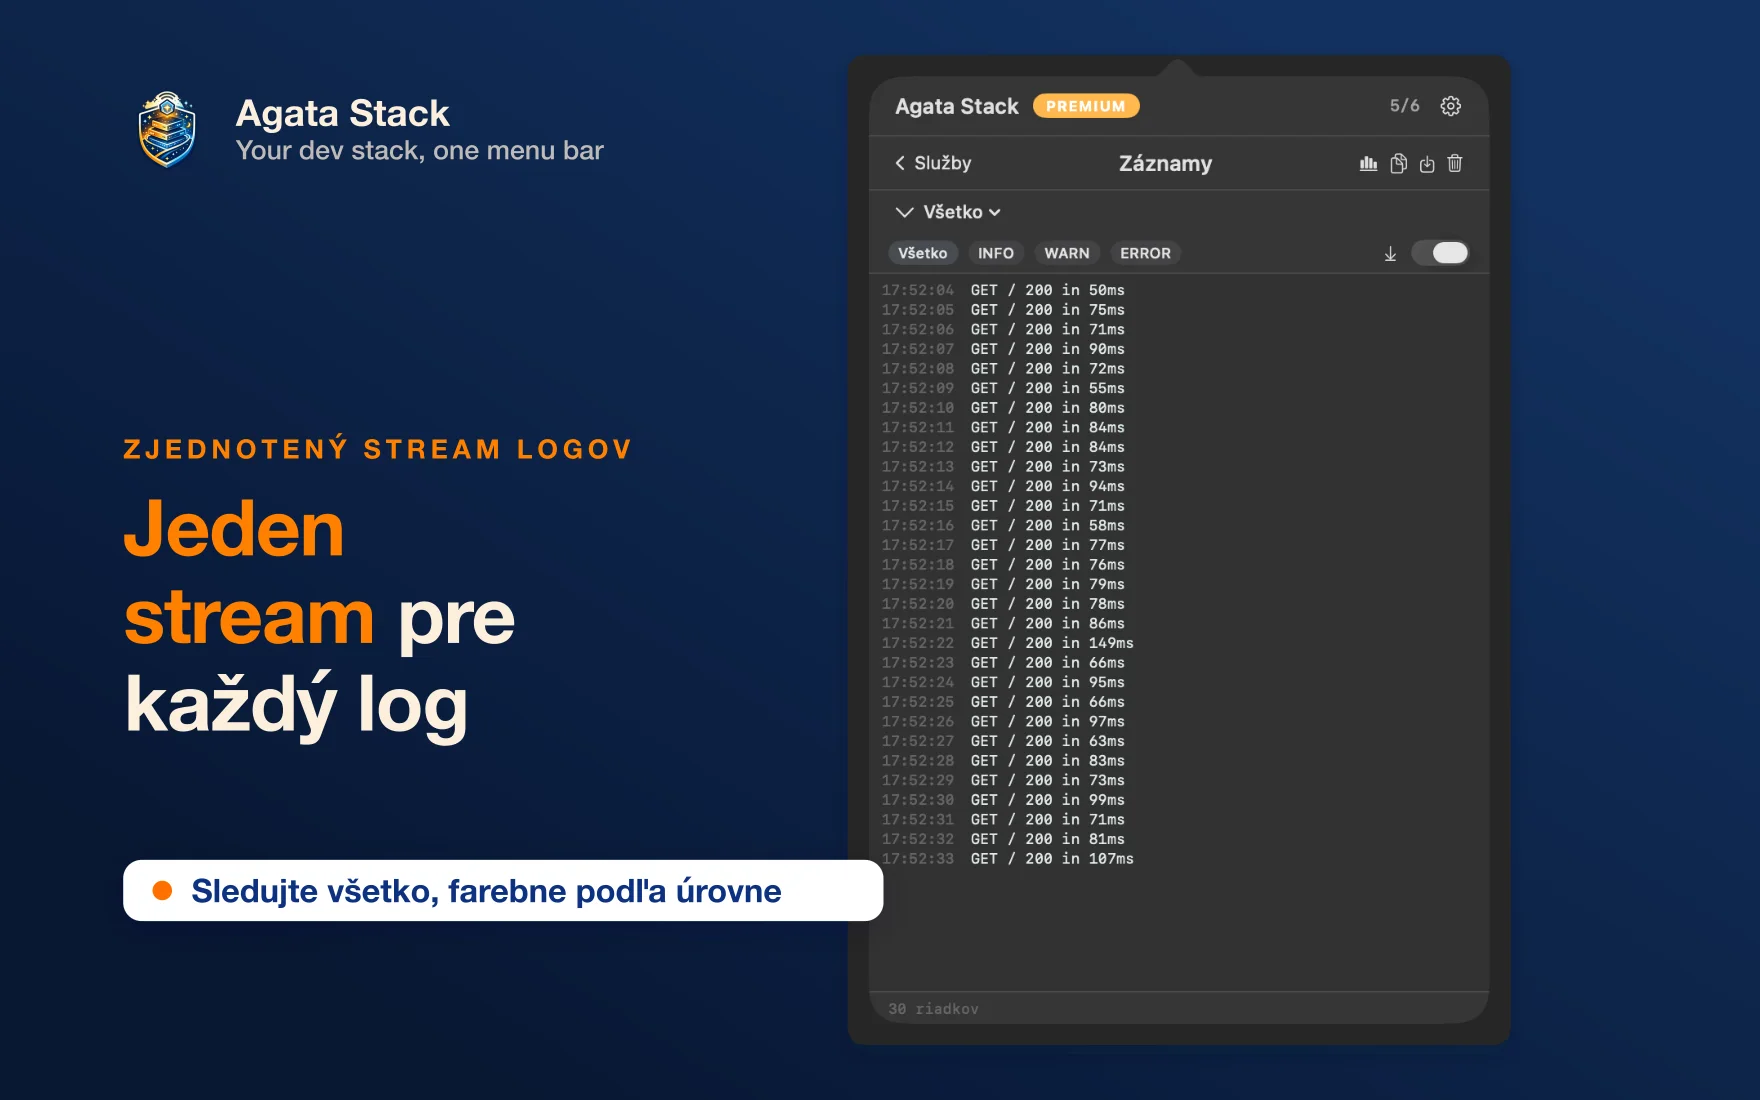Toggle the auto-scroll switch in the filter row
The image size is (1760, 1100).
click(1440, 253)
